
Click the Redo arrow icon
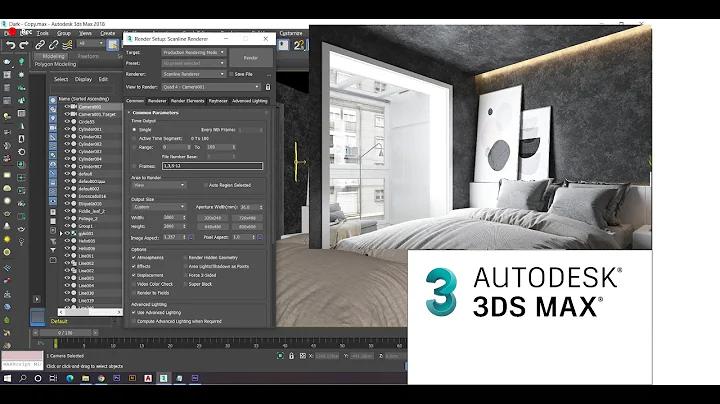pos(24,45)
